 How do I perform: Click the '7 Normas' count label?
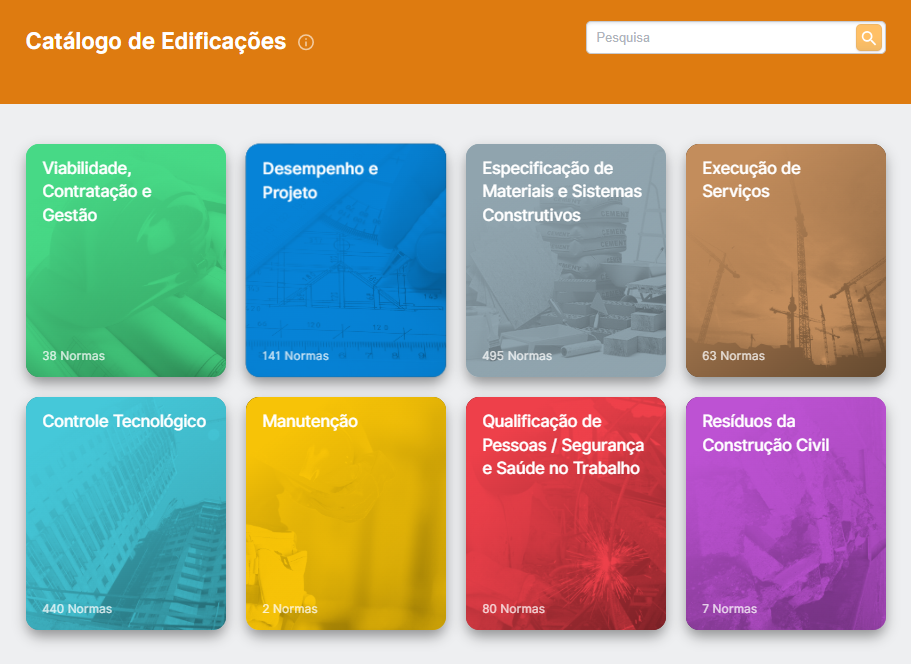click(730, 609)
